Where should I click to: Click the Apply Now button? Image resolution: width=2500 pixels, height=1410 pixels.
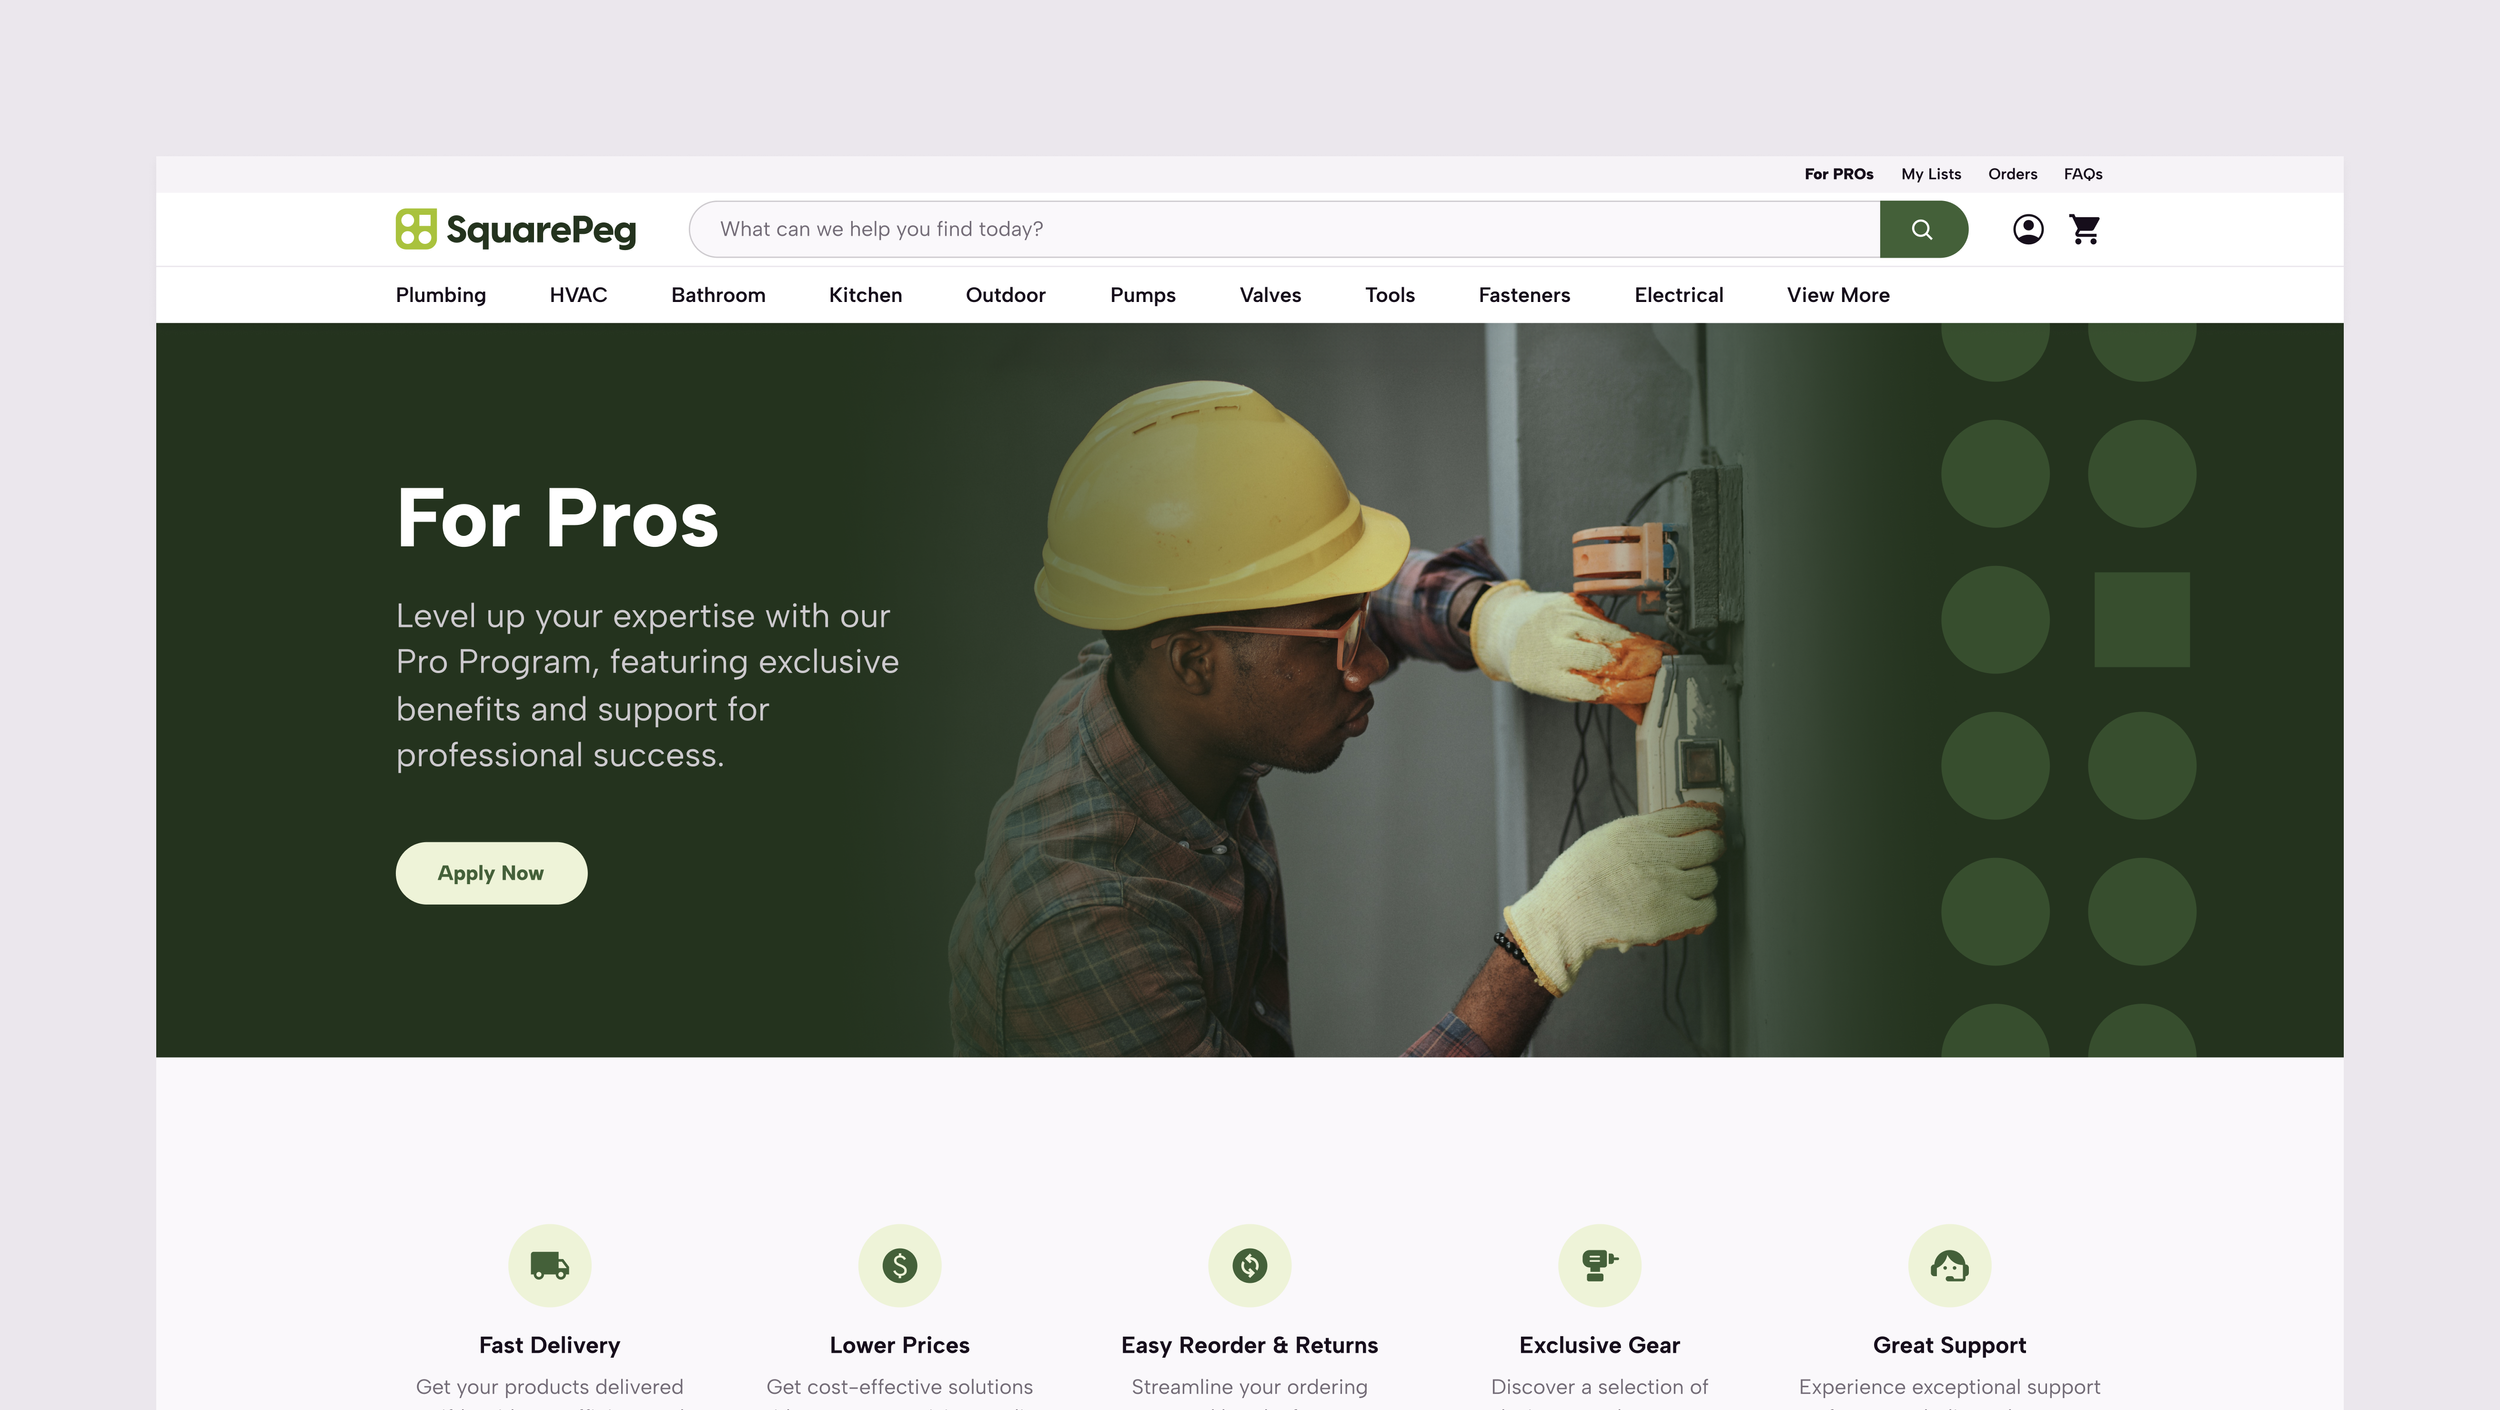click(491, 873)
